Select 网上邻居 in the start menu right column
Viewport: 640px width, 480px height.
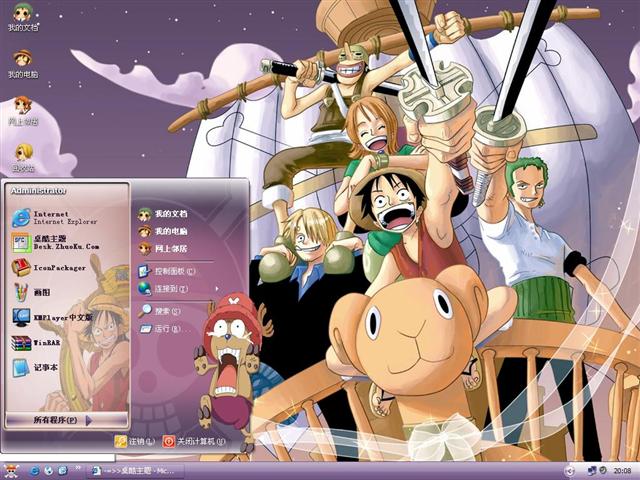(162, 248)
